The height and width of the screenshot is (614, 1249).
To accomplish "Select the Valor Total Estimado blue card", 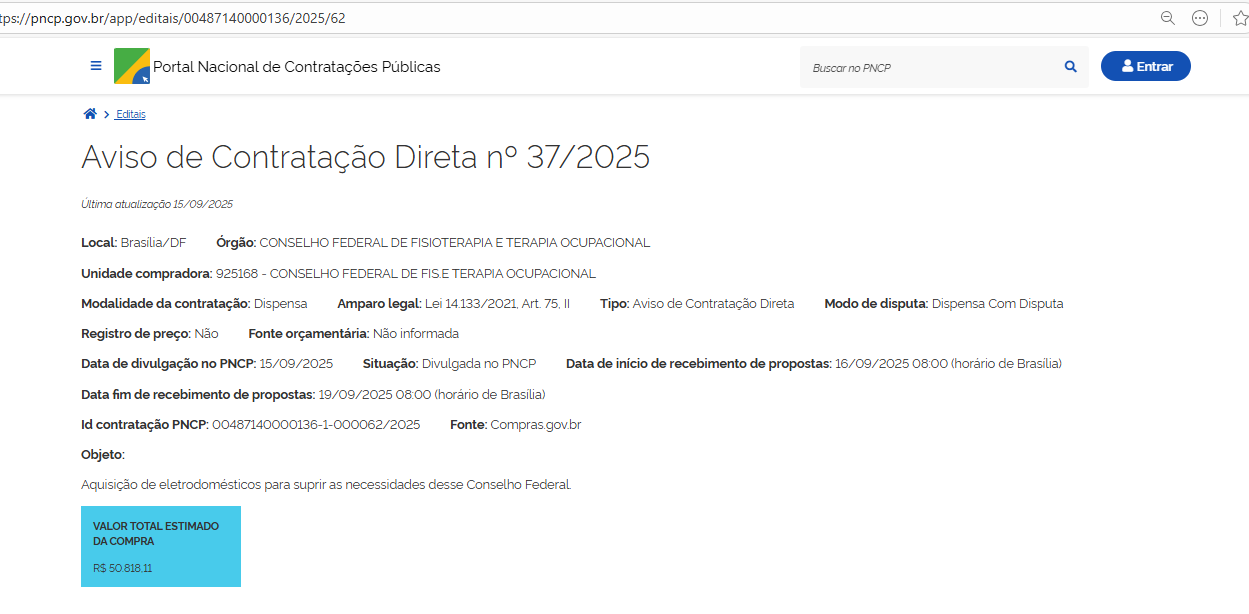I will click(x=160, y=546).
